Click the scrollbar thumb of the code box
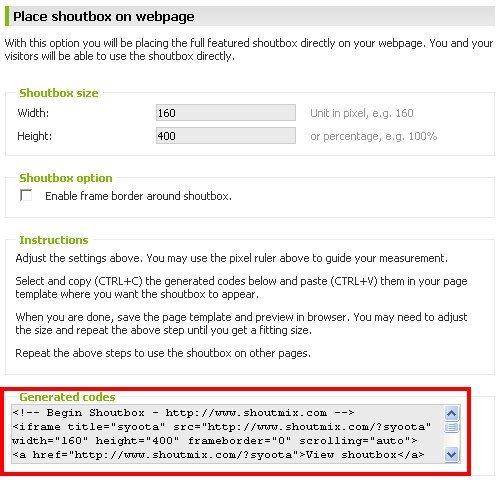 click(451, 427)
